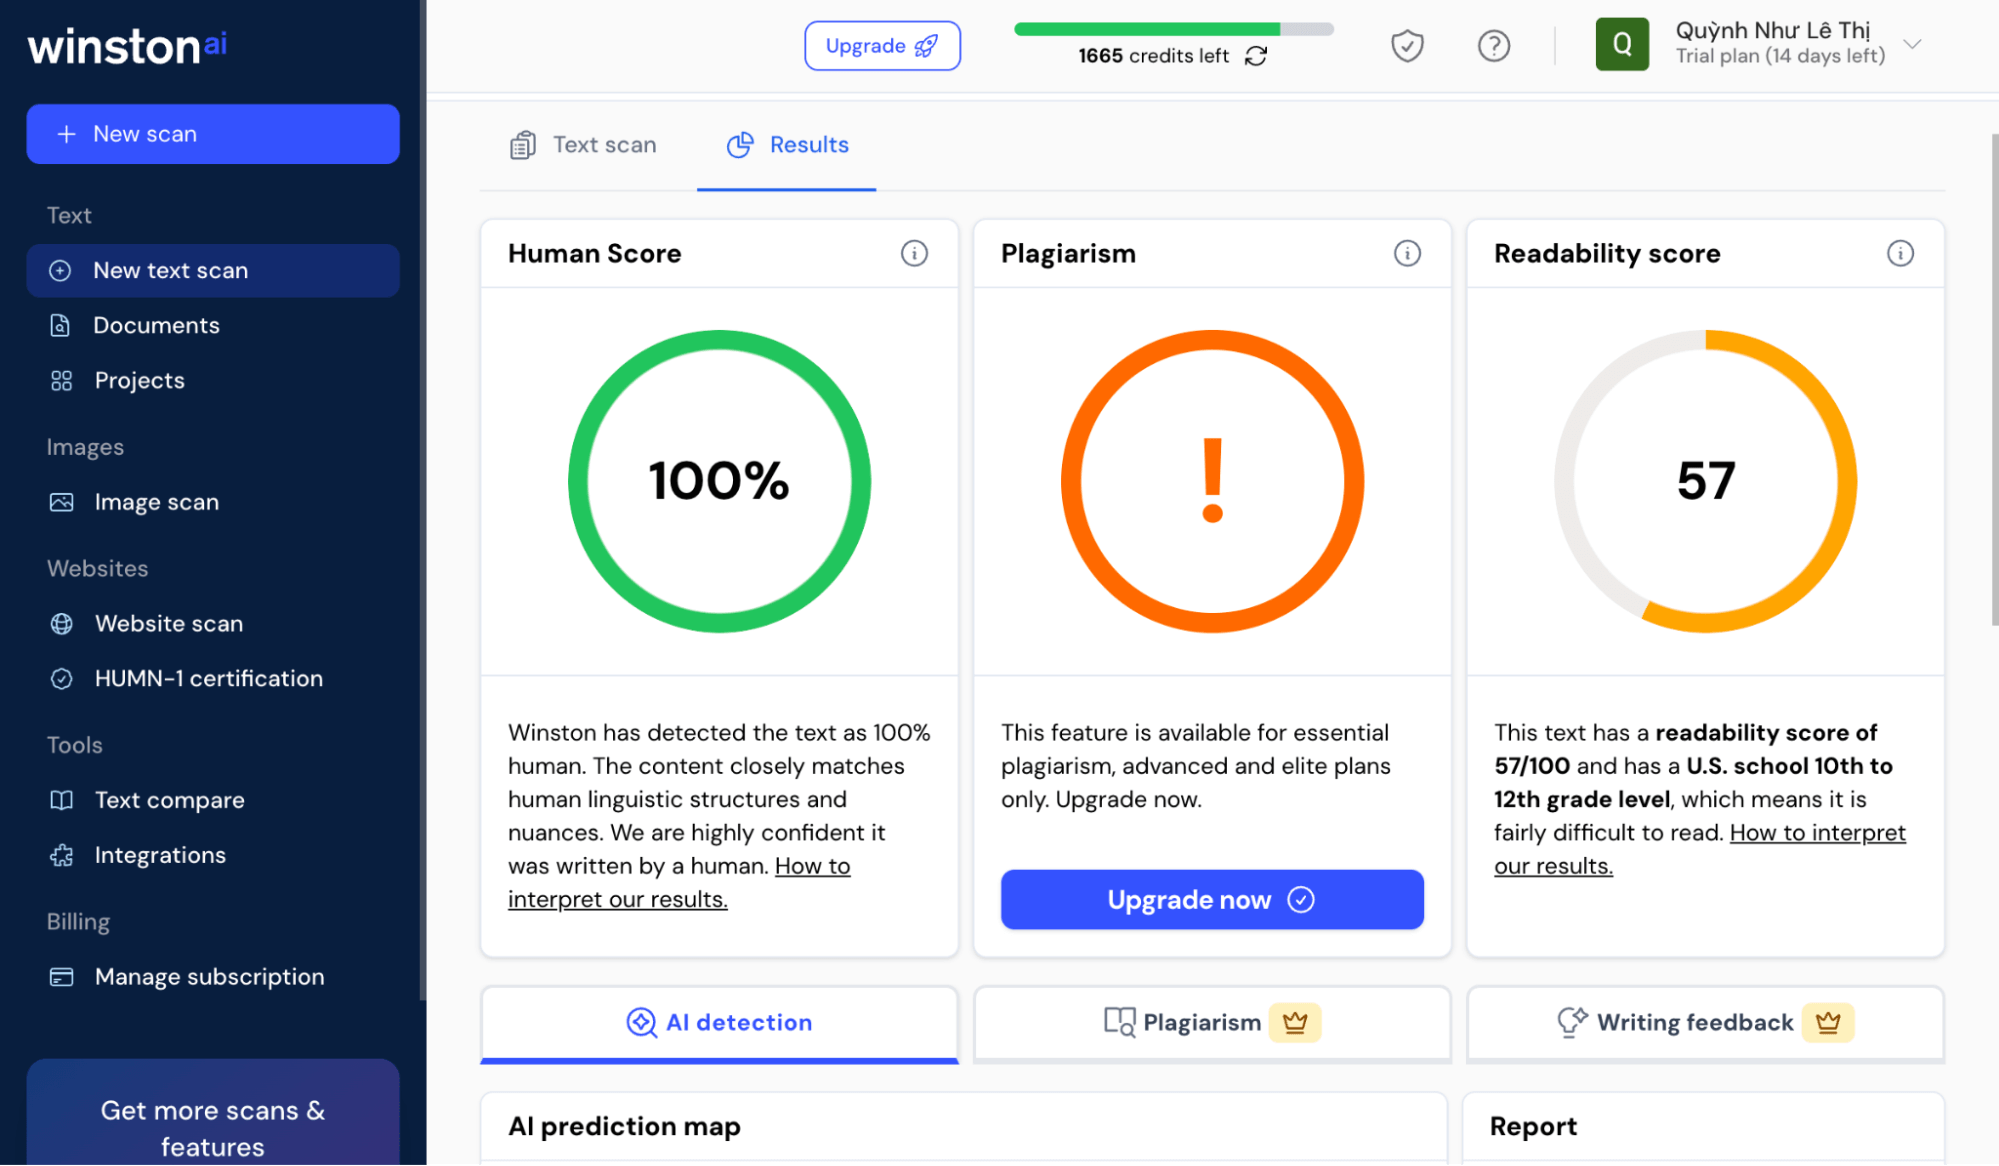Open Manage subscription in sidebar
Image resolution: width=1999 pixels, height=1166 pixels.
pos(213,976)
